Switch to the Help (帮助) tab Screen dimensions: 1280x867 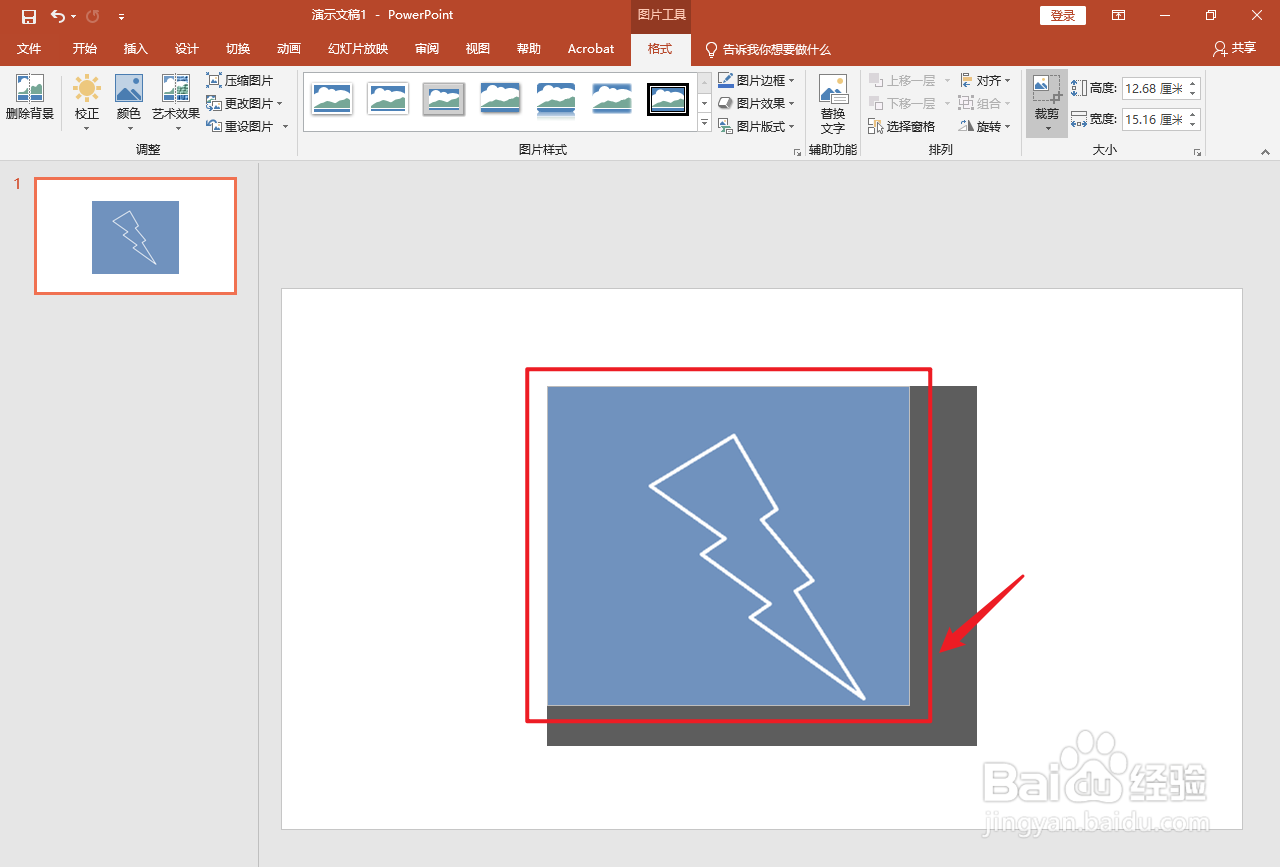[x=529, y=49]
